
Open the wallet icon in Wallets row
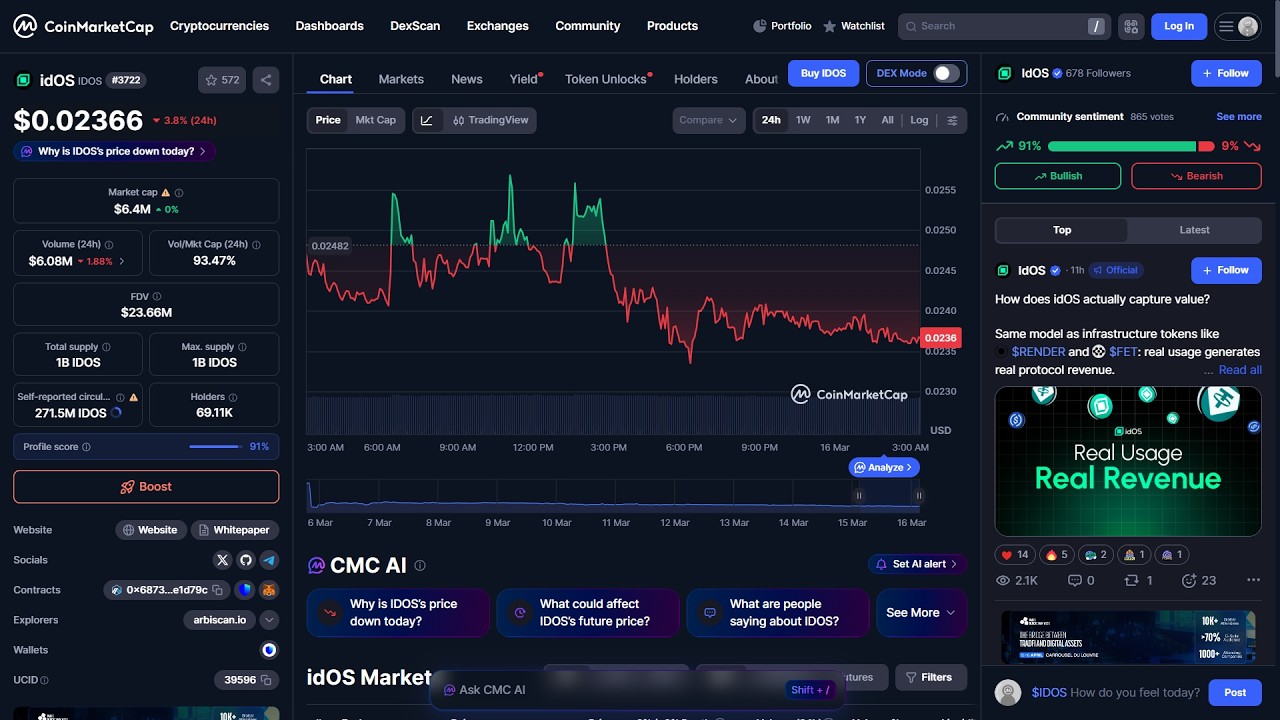coord(269,650)
